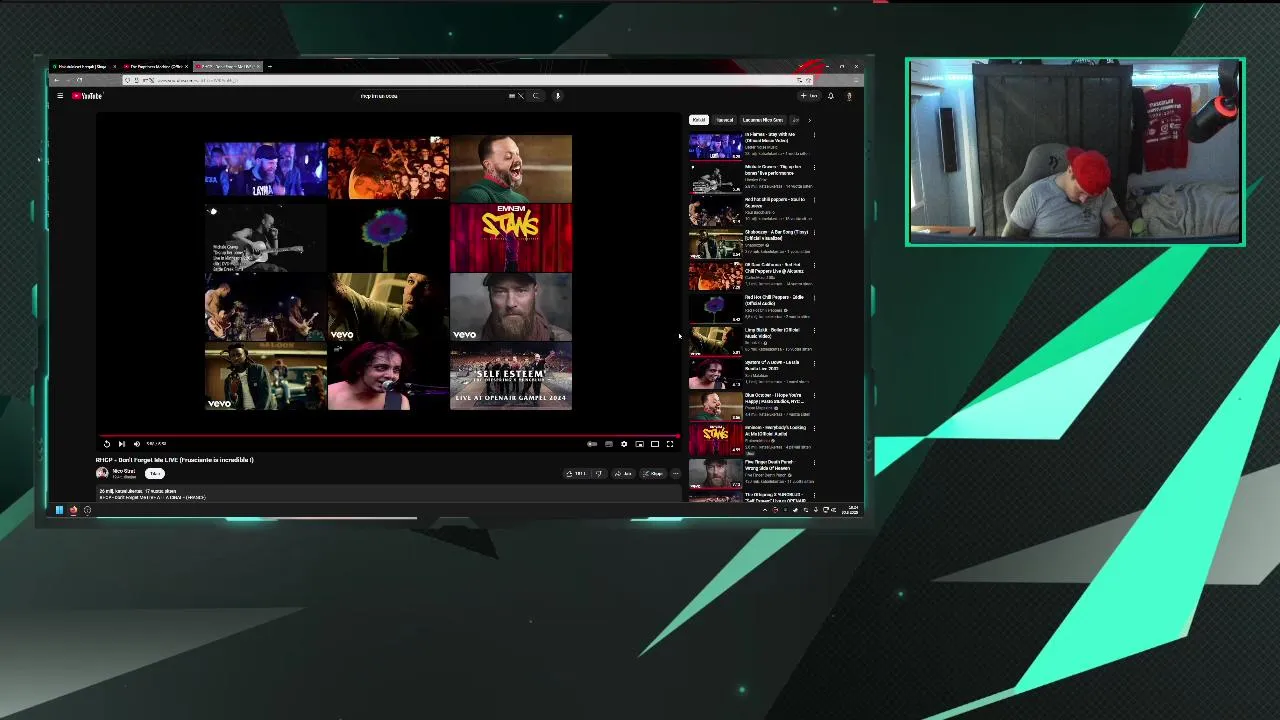This screenshot has height=720, width=1280.
Task: Open the Share dialog for video
Action: pyautogui.click(x=623, y=474)
